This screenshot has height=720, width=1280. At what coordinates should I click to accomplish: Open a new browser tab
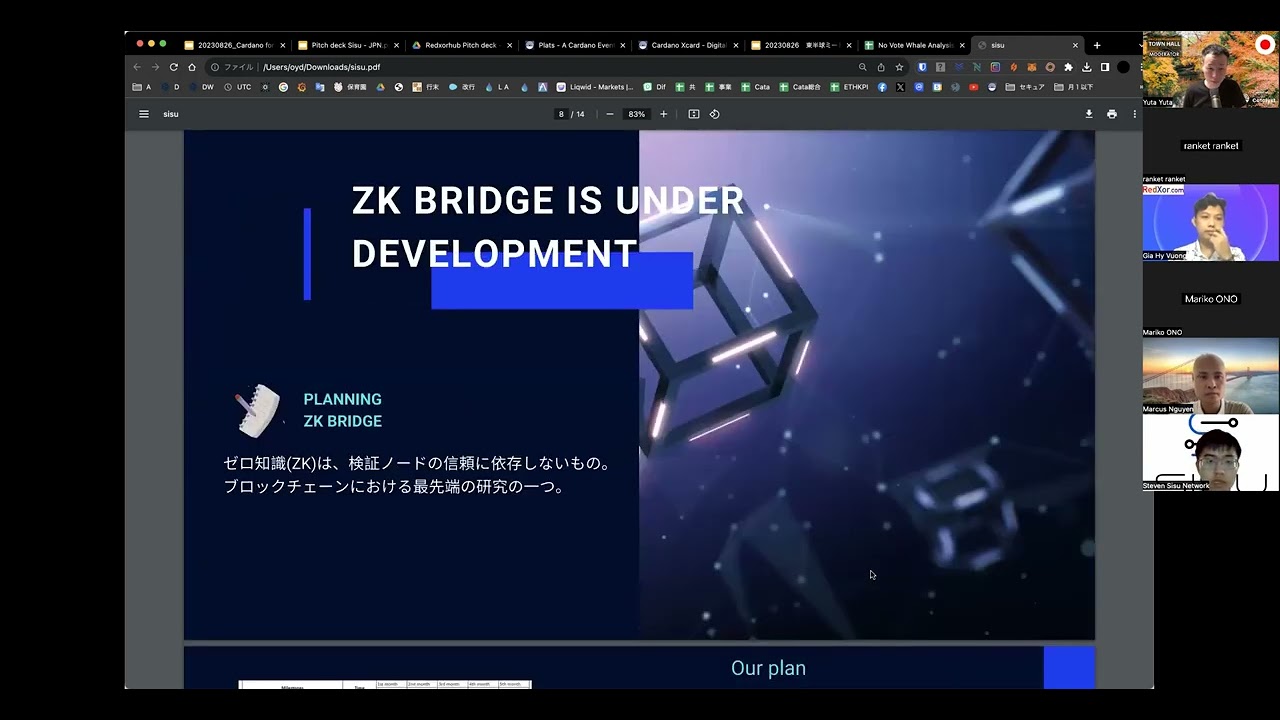(1097, 45)
